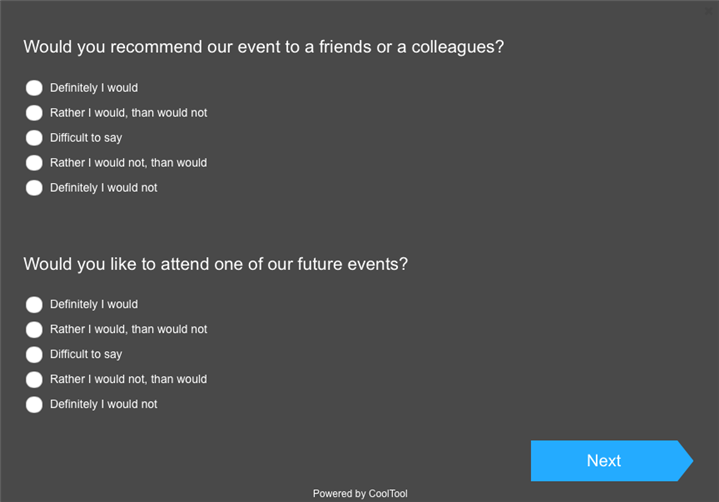The width and height of the screenshot is (719, 502).
Task: Click 'Rather I would not, than would' text under future events
Action: (x=129, y=379)
